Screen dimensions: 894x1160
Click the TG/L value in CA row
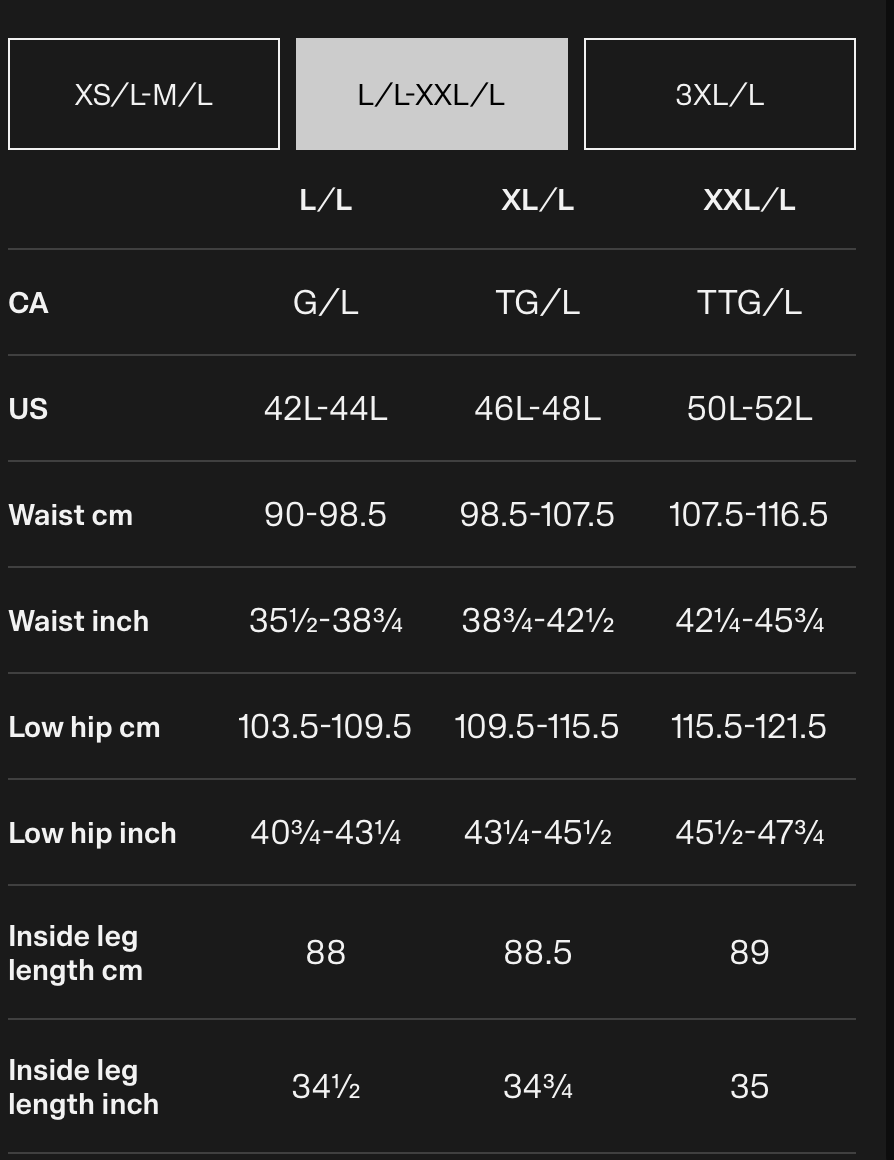click(x=537, y=303)
